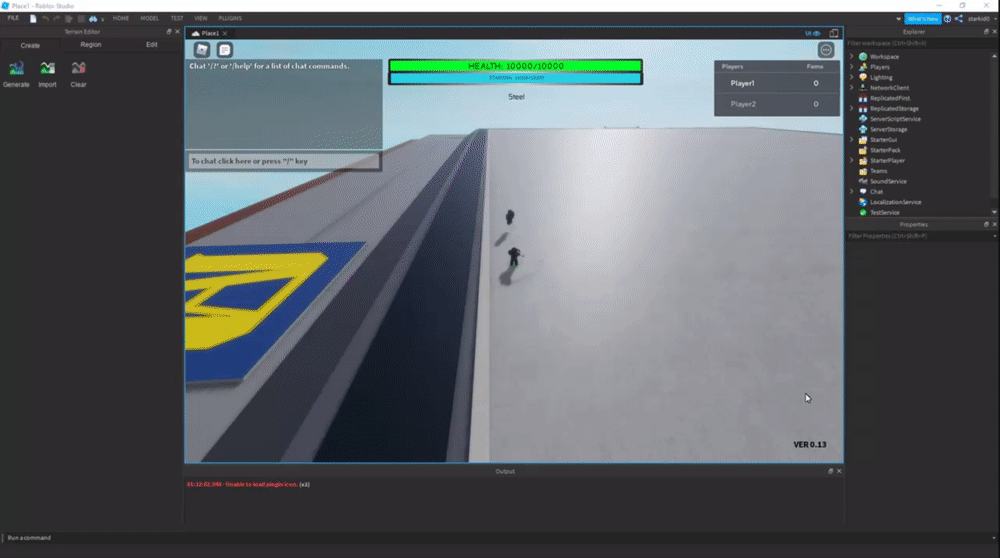Open the quick access toolbar customize dropdown arrow
The height and width of the screenshot is (558, 1000).
tap(103, 19)
